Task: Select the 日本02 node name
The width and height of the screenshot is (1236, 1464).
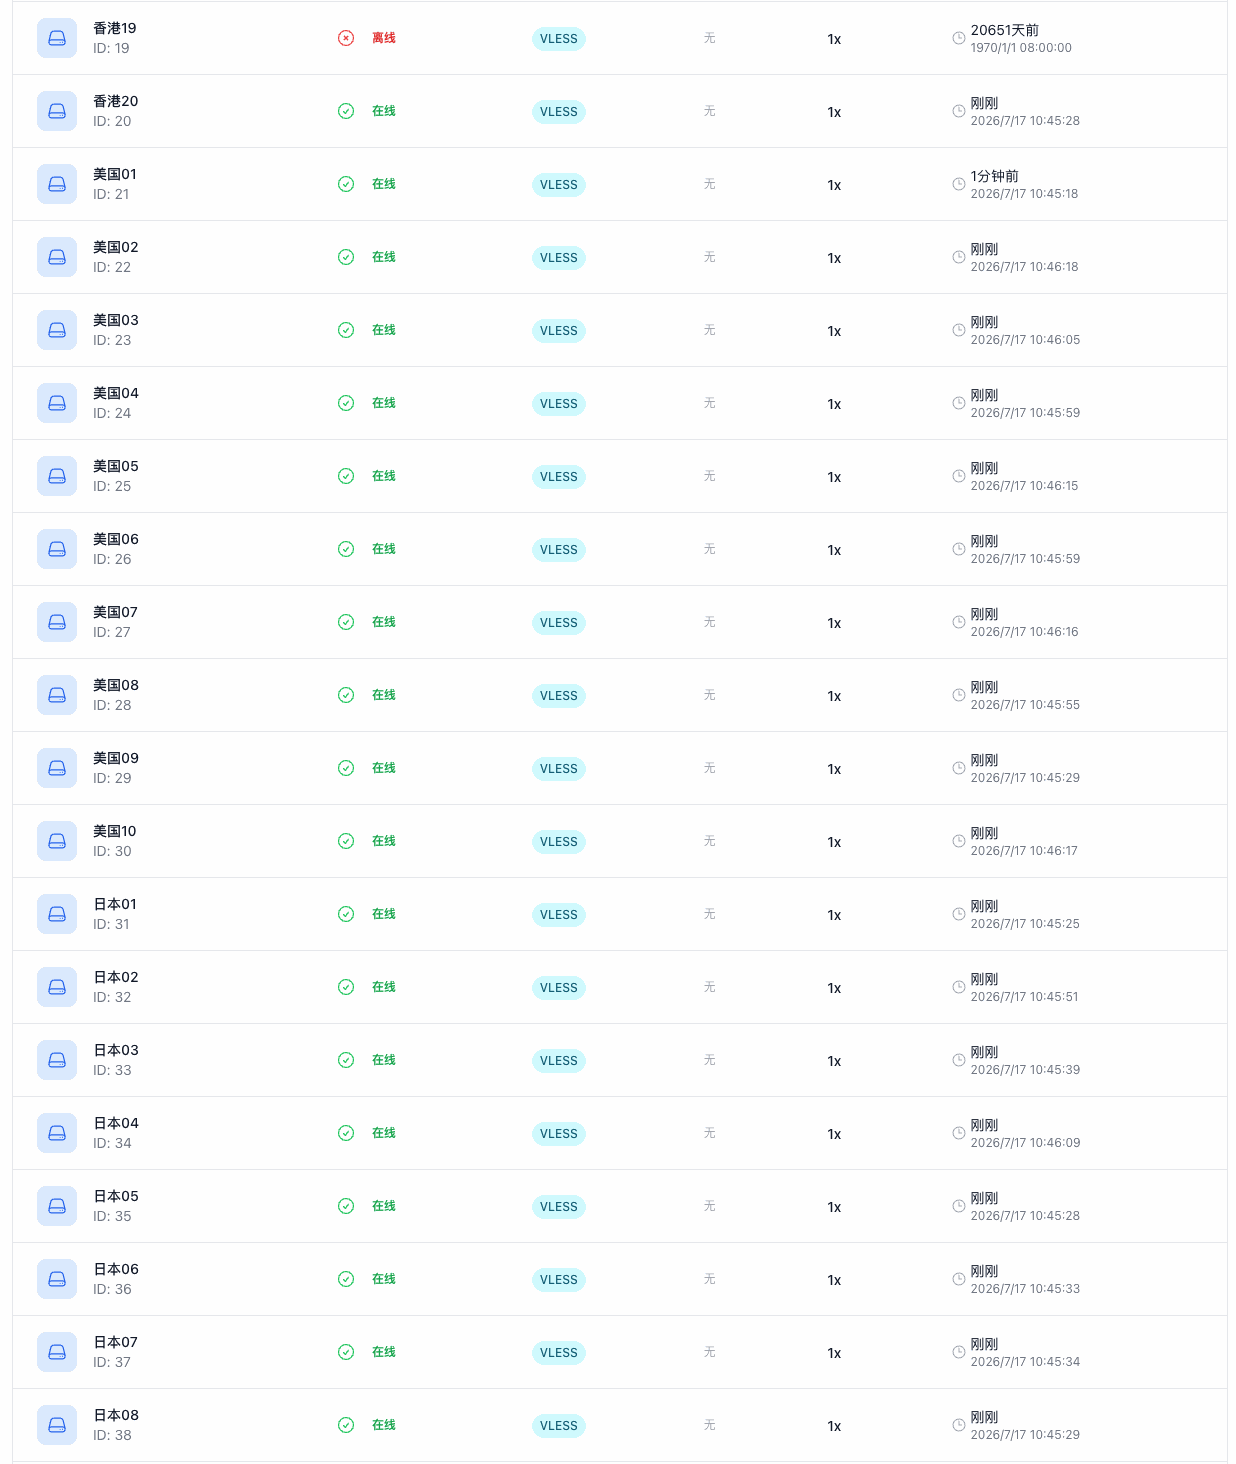Action: tap(116, 977)
